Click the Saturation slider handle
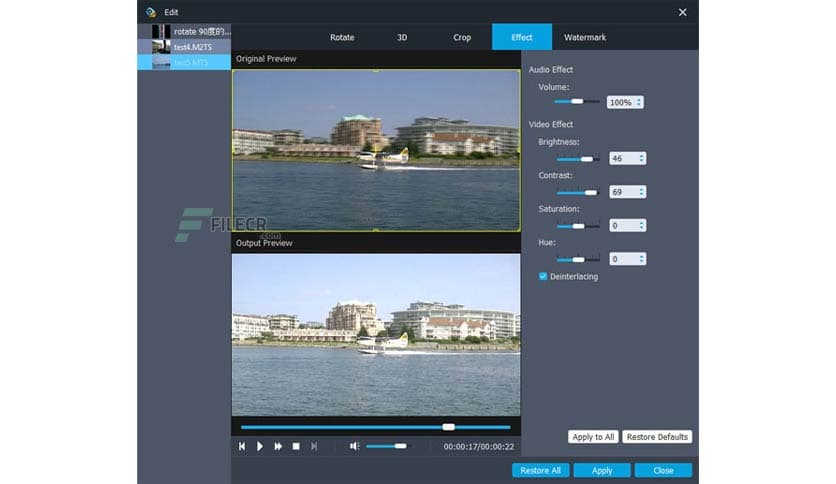Viewport: 836px width, 484px height. click(578, 226)
